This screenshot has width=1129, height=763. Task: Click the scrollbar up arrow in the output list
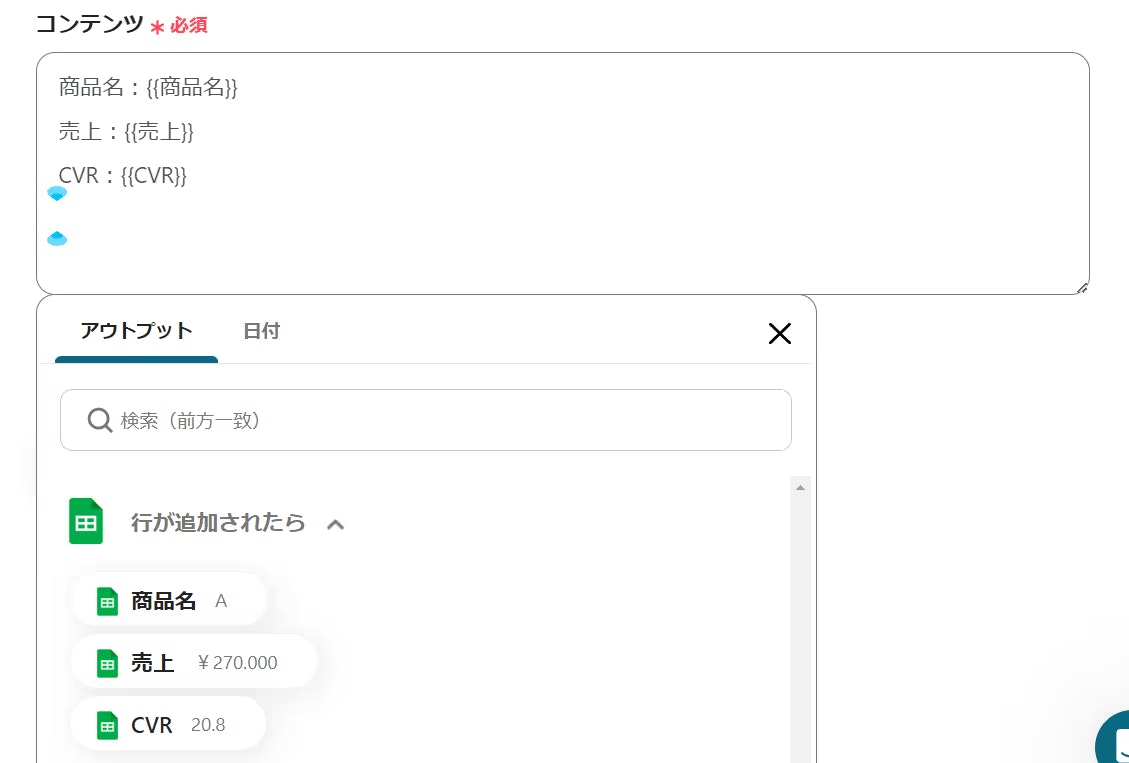pos(800,487)
